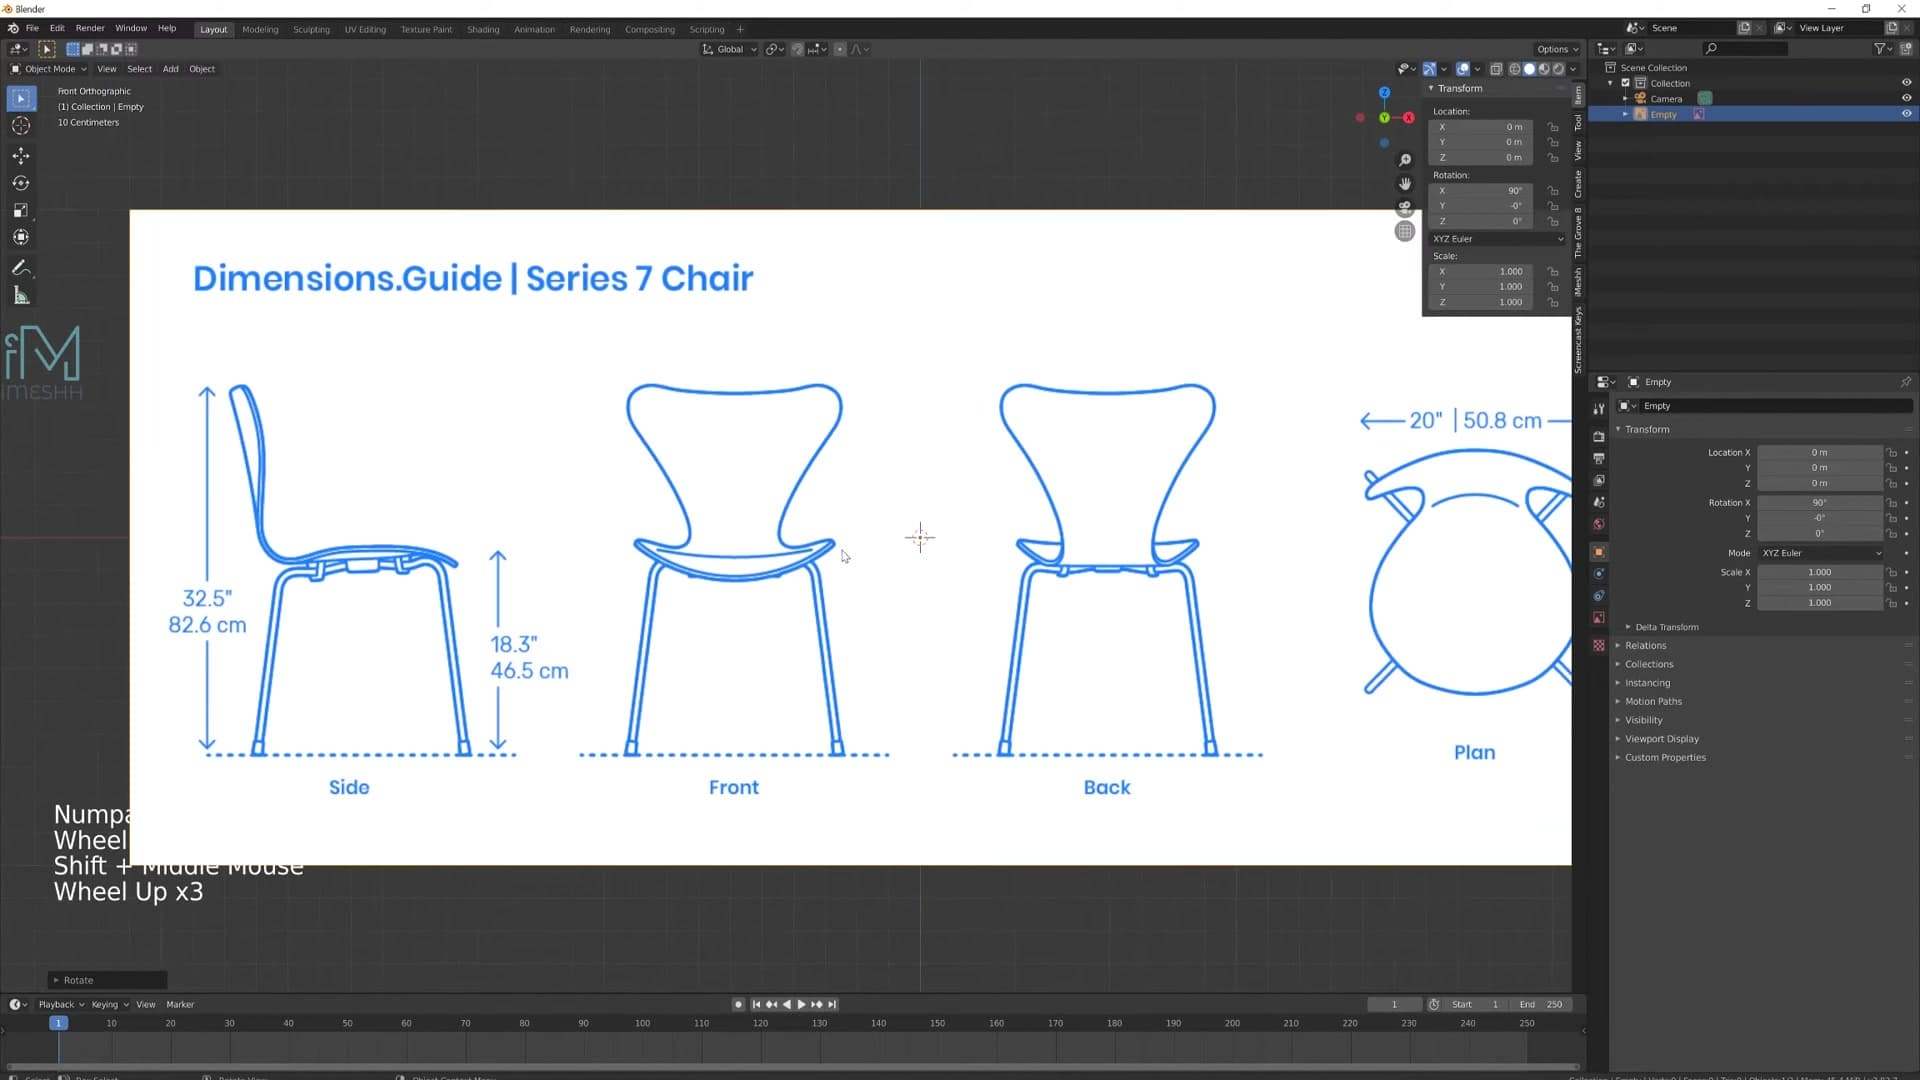Open viewport Add menu
Viewport: 1920px width, 1080px height.
[x=171, y=69]
